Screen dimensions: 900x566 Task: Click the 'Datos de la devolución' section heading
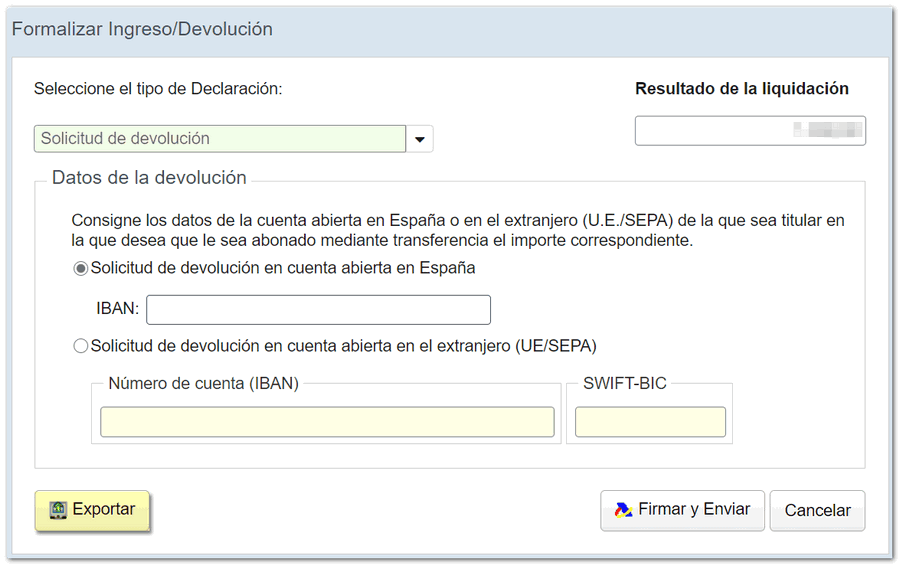point(149,178)
